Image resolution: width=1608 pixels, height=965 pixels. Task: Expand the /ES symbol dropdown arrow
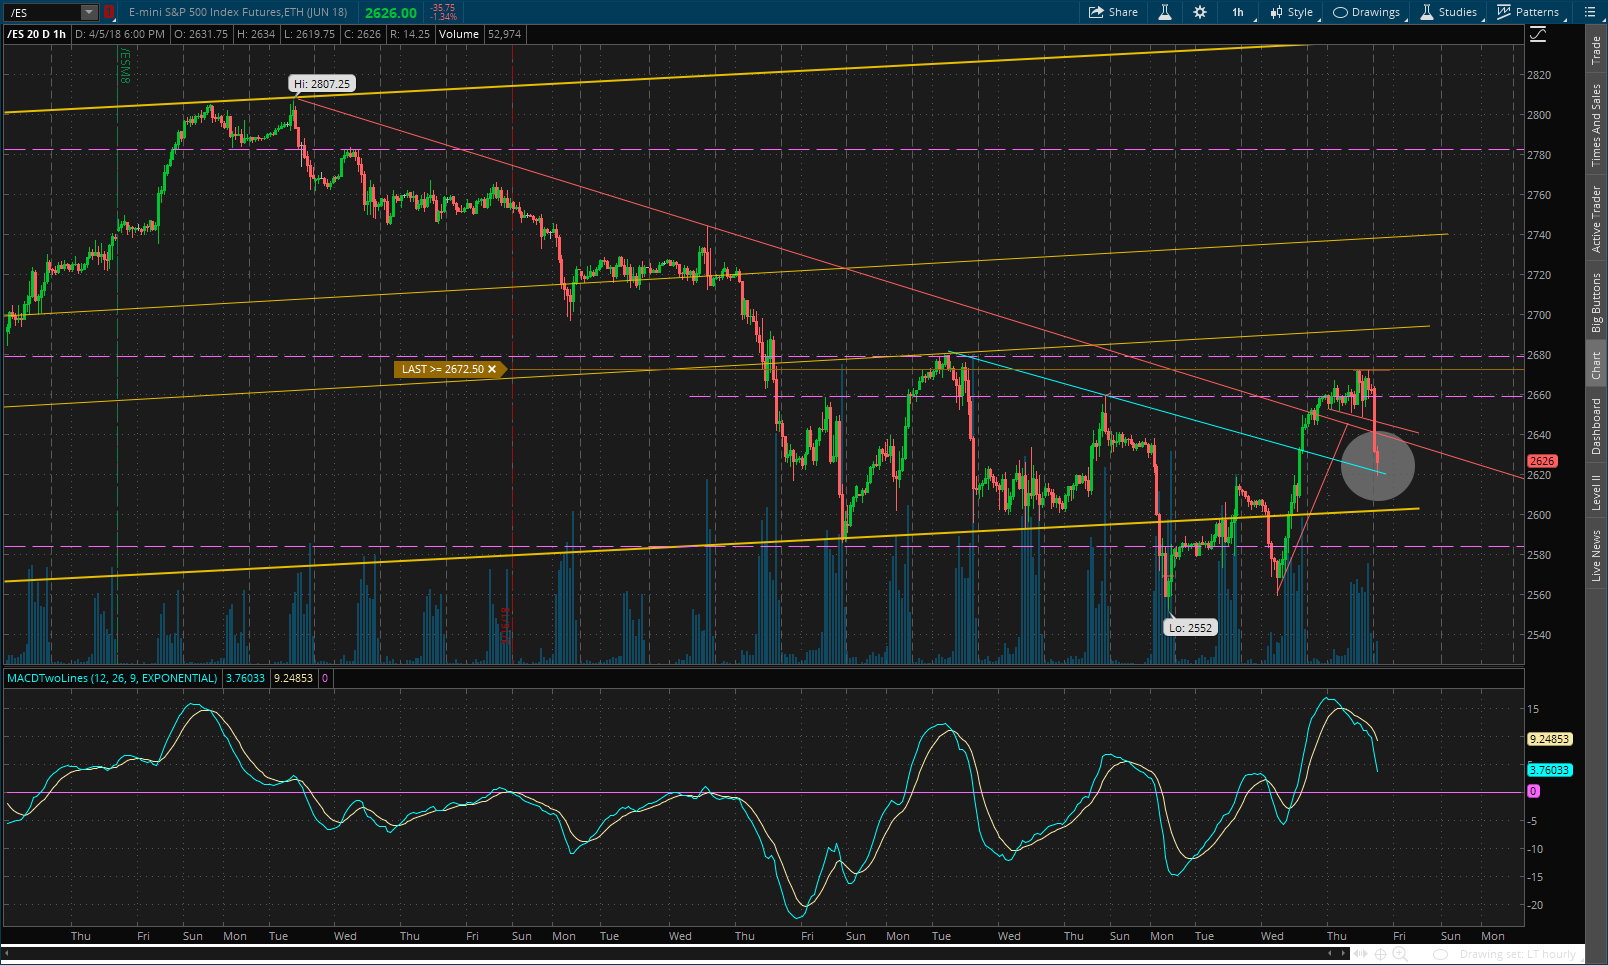89,12
